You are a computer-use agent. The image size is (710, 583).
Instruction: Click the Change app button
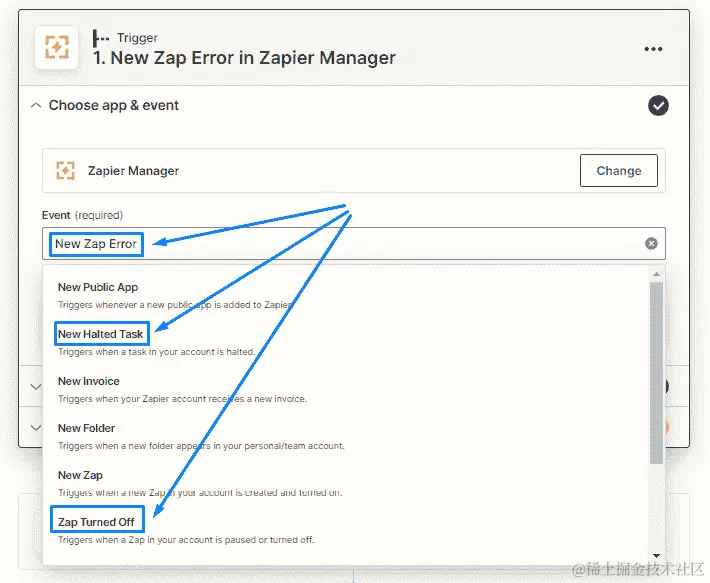click(x=619, y=171)
